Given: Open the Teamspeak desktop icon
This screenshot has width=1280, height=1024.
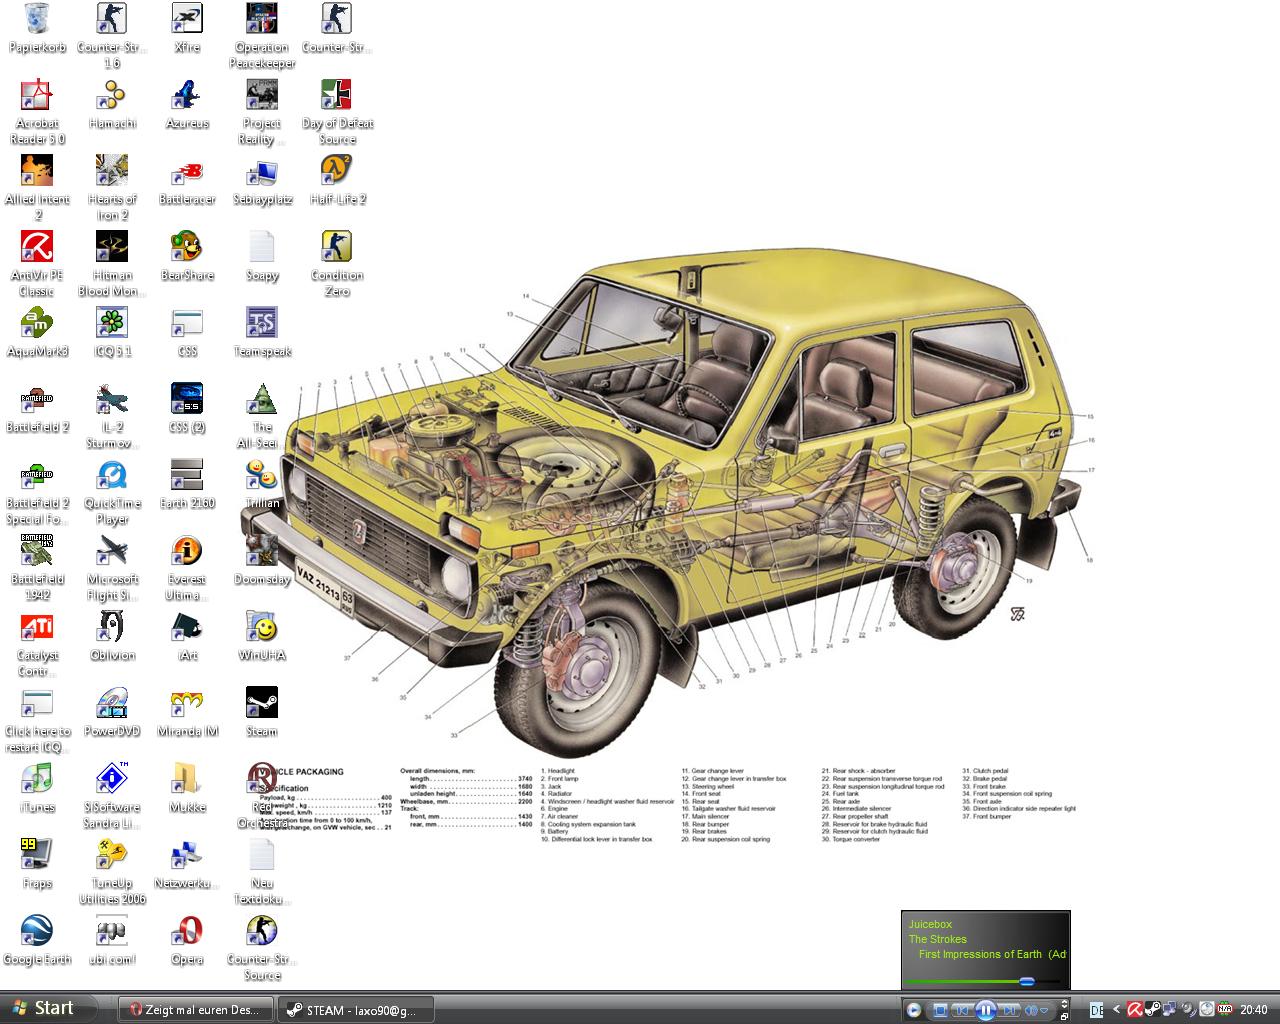Looking at the screenshot, I should click(262, 333).
